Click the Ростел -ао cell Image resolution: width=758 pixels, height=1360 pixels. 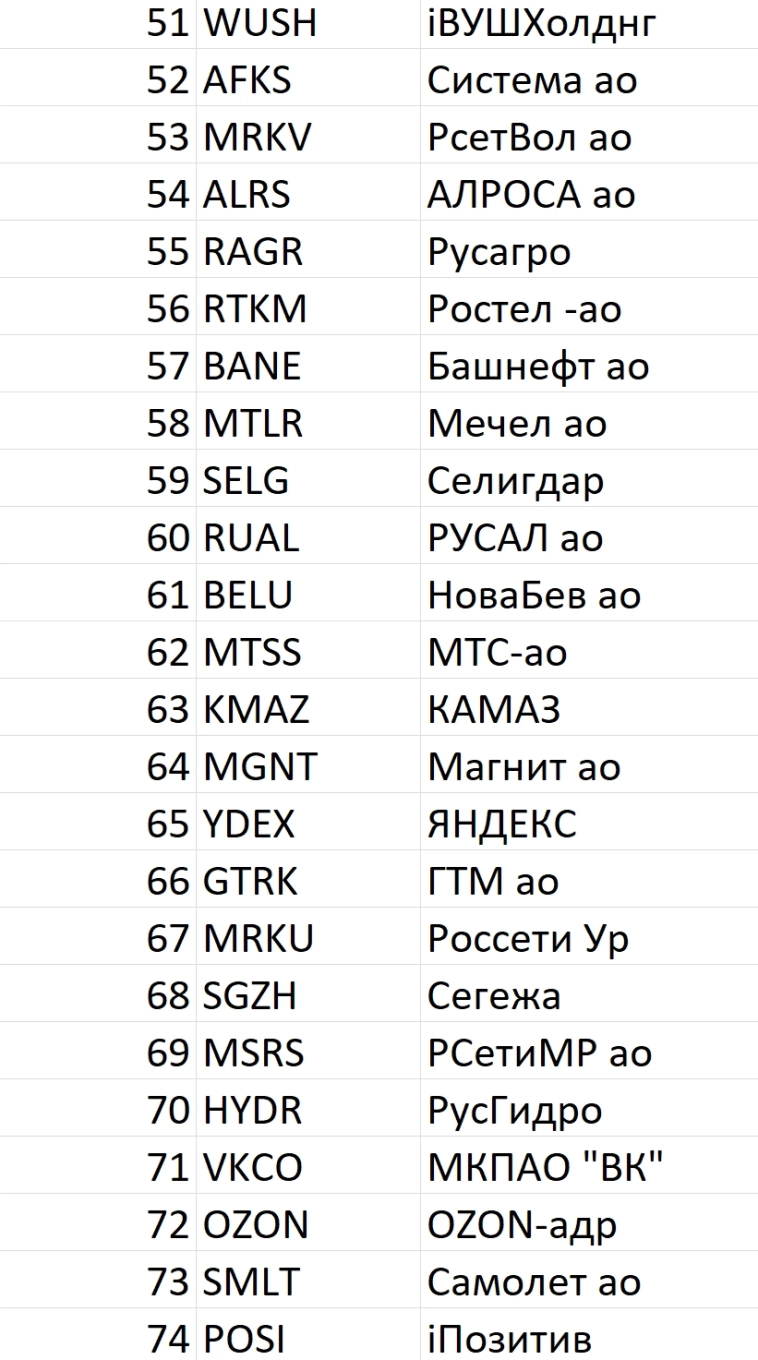[525, 309]
